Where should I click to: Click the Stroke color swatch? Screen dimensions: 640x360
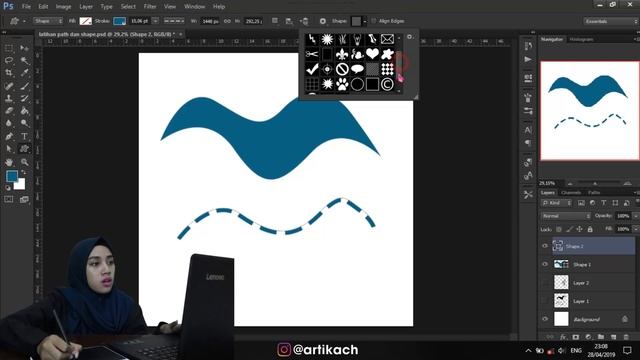point(119,21)
